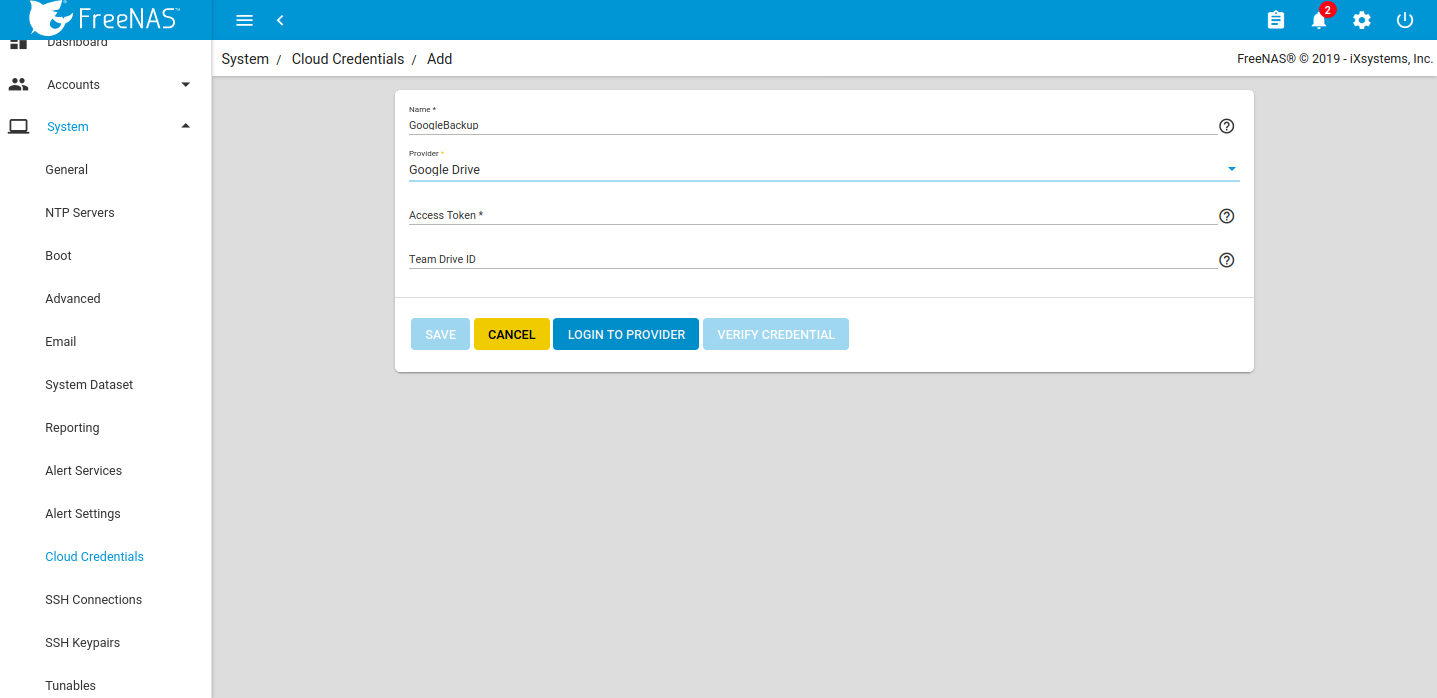Show help for the Access Token field
1437x698 pixels.
click(x=1227, y=216)
